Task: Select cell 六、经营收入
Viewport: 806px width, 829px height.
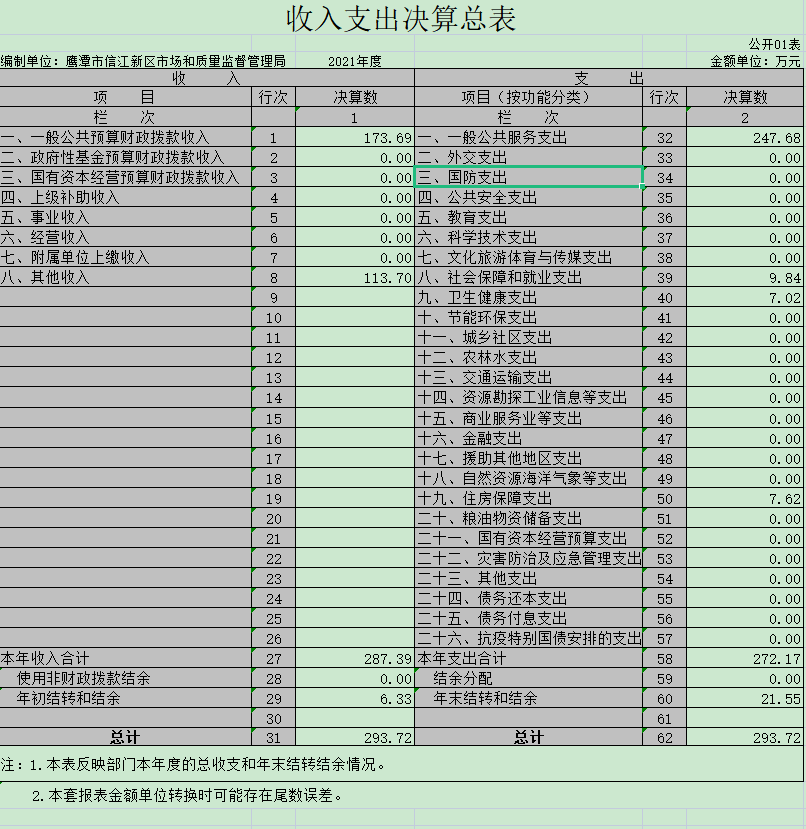Action: (125, 238)
